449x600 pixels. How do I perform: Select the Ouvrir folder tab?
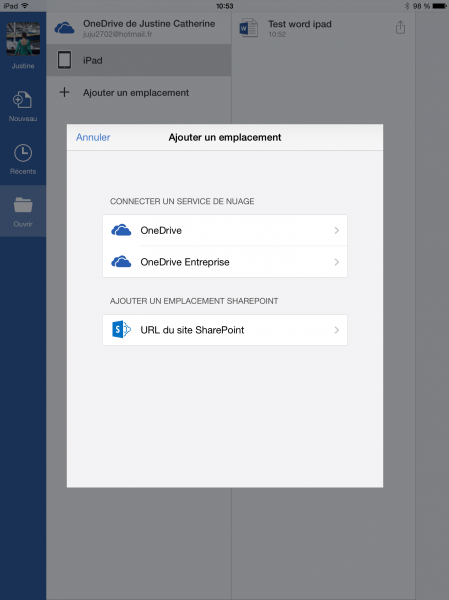[23, 211]
